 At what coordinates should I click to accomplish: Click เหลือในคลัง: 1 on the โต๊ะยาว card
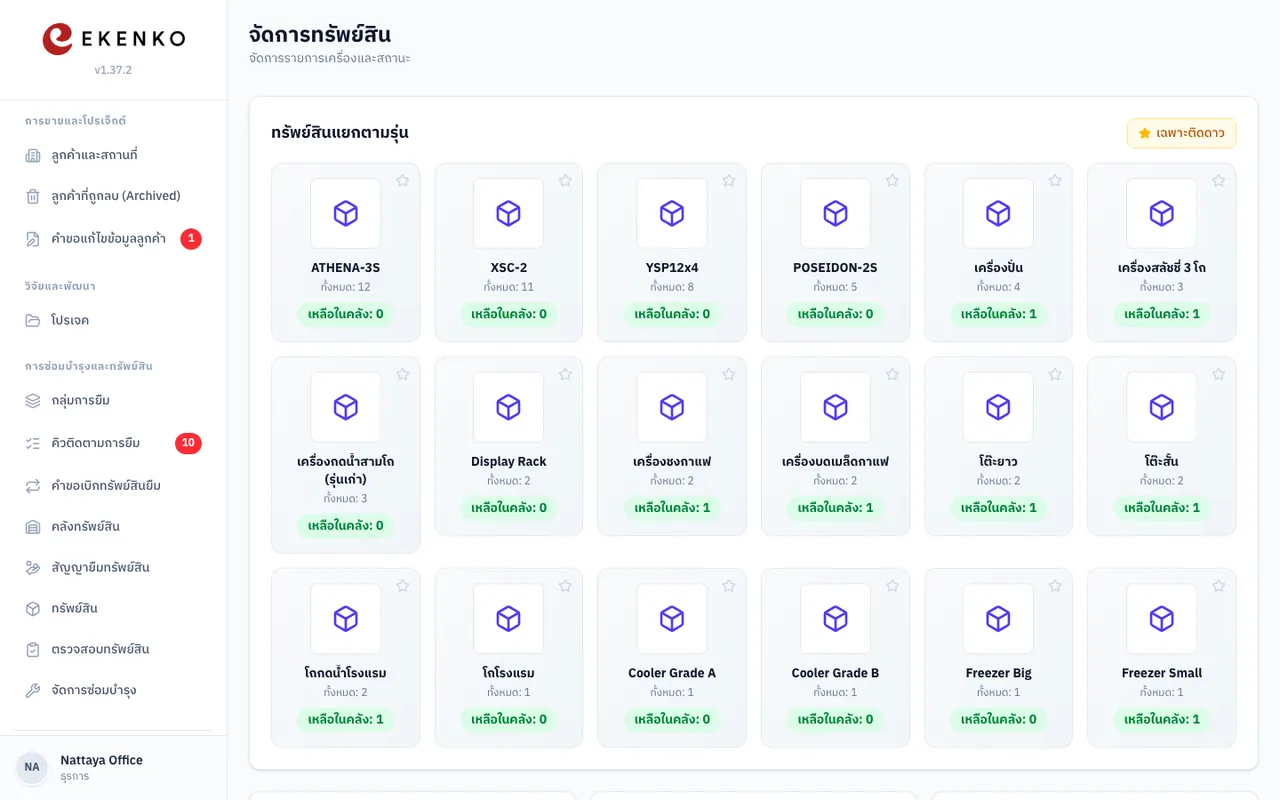coord(998,508)
